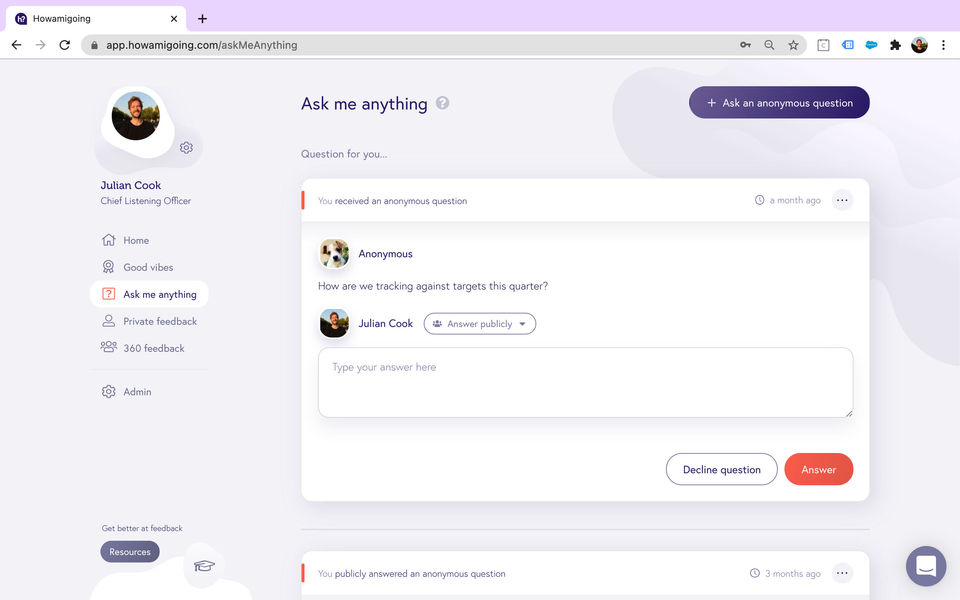
Task: Click the Ask me anything question-mark icon
Action: 108,294
